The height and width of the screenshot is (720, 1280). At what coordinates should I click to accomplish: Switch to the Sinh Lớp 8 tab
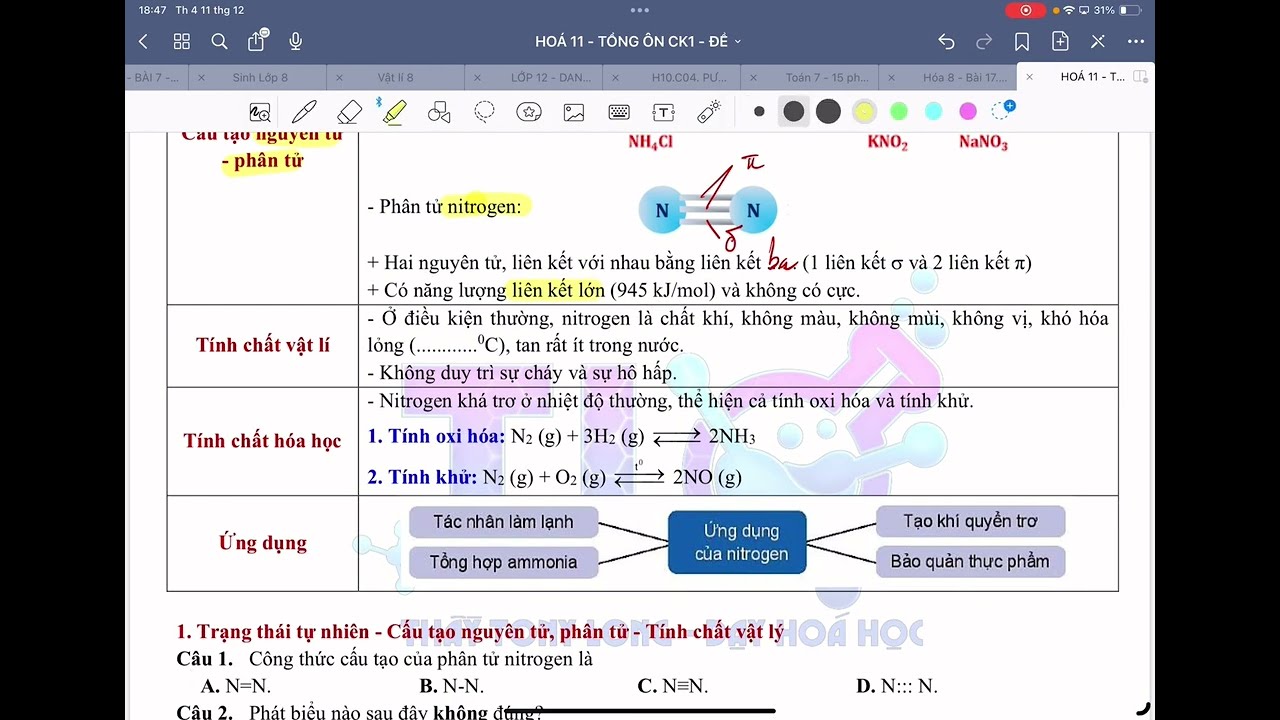(260, 77)
